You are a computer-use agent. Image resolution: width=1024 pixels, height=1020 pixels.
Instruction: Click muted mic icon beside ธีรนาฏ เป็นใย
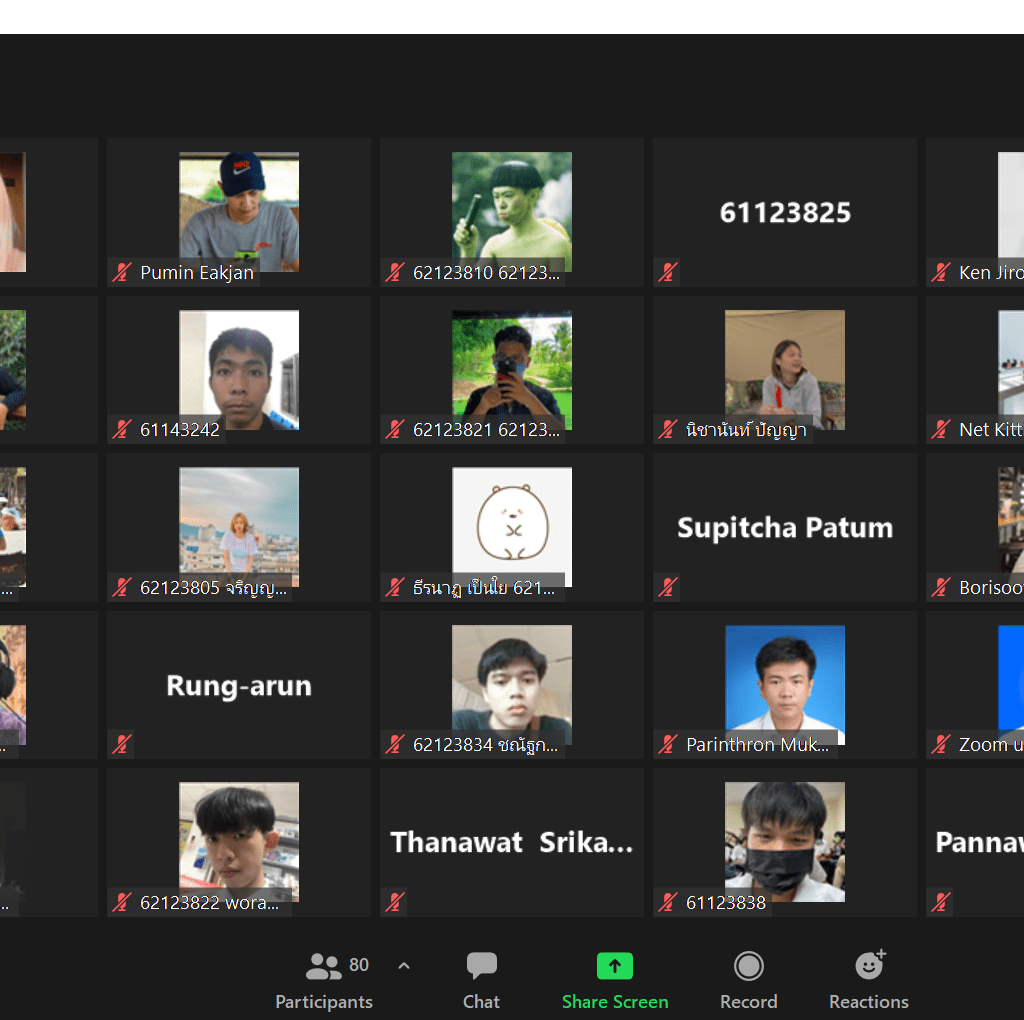point(395,587)
